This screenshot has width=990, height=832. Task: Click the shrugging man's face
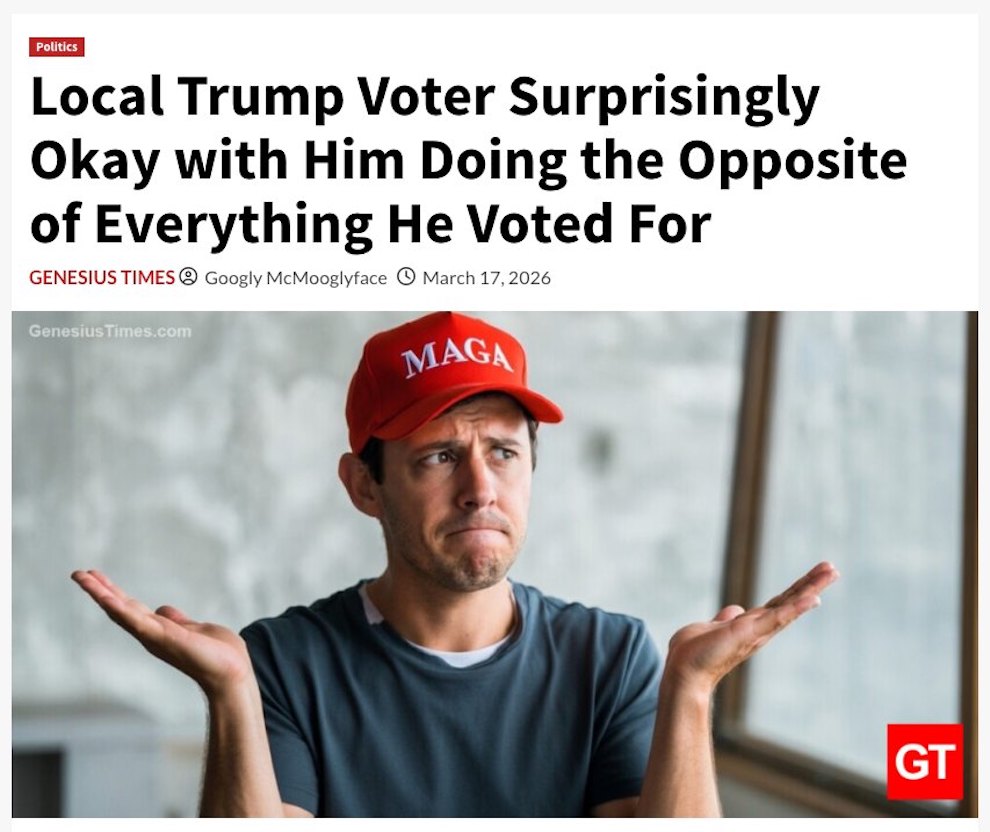tap(460, 500)
